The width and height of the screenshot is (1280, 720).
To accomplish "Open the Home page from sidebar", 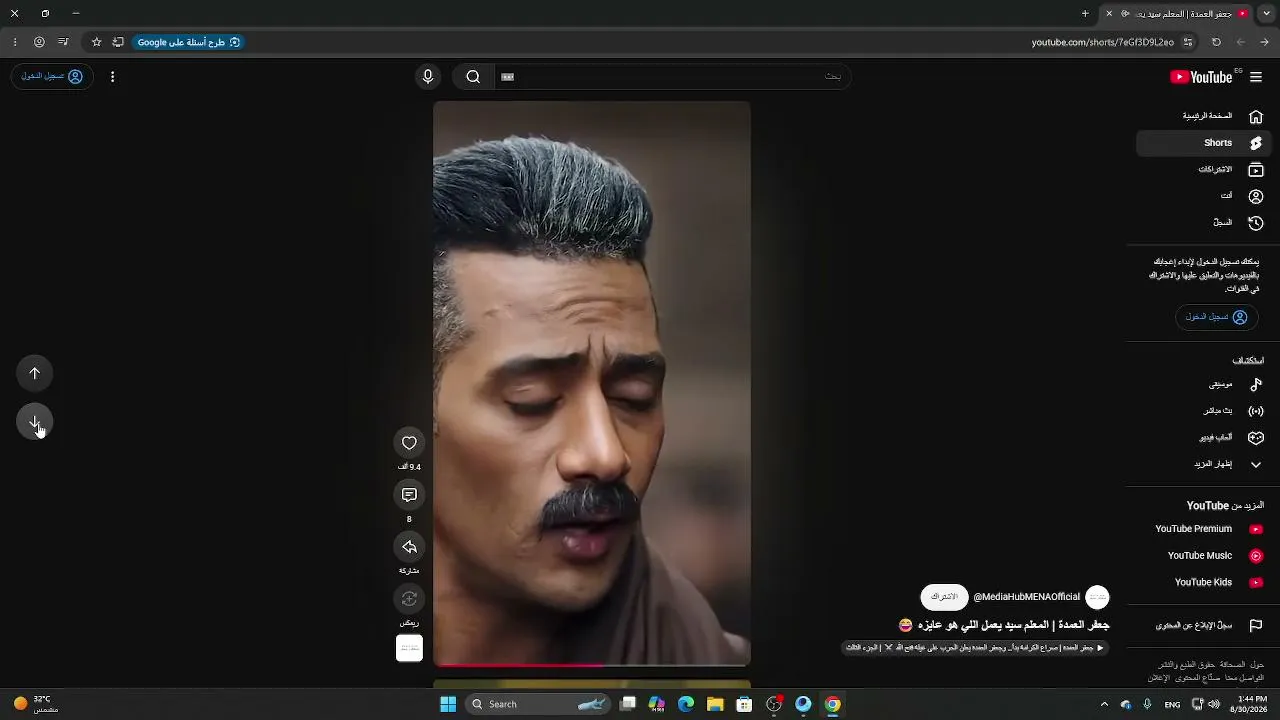I will click(x=1204, y=116).
